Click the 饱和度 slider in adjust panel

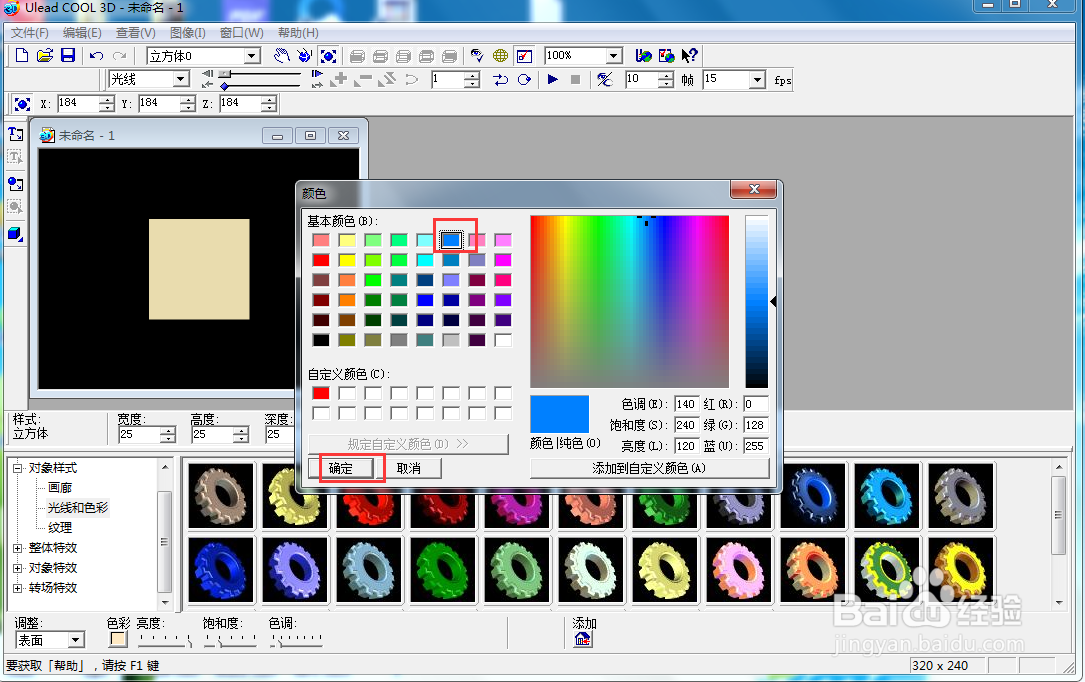click(230, 640)
